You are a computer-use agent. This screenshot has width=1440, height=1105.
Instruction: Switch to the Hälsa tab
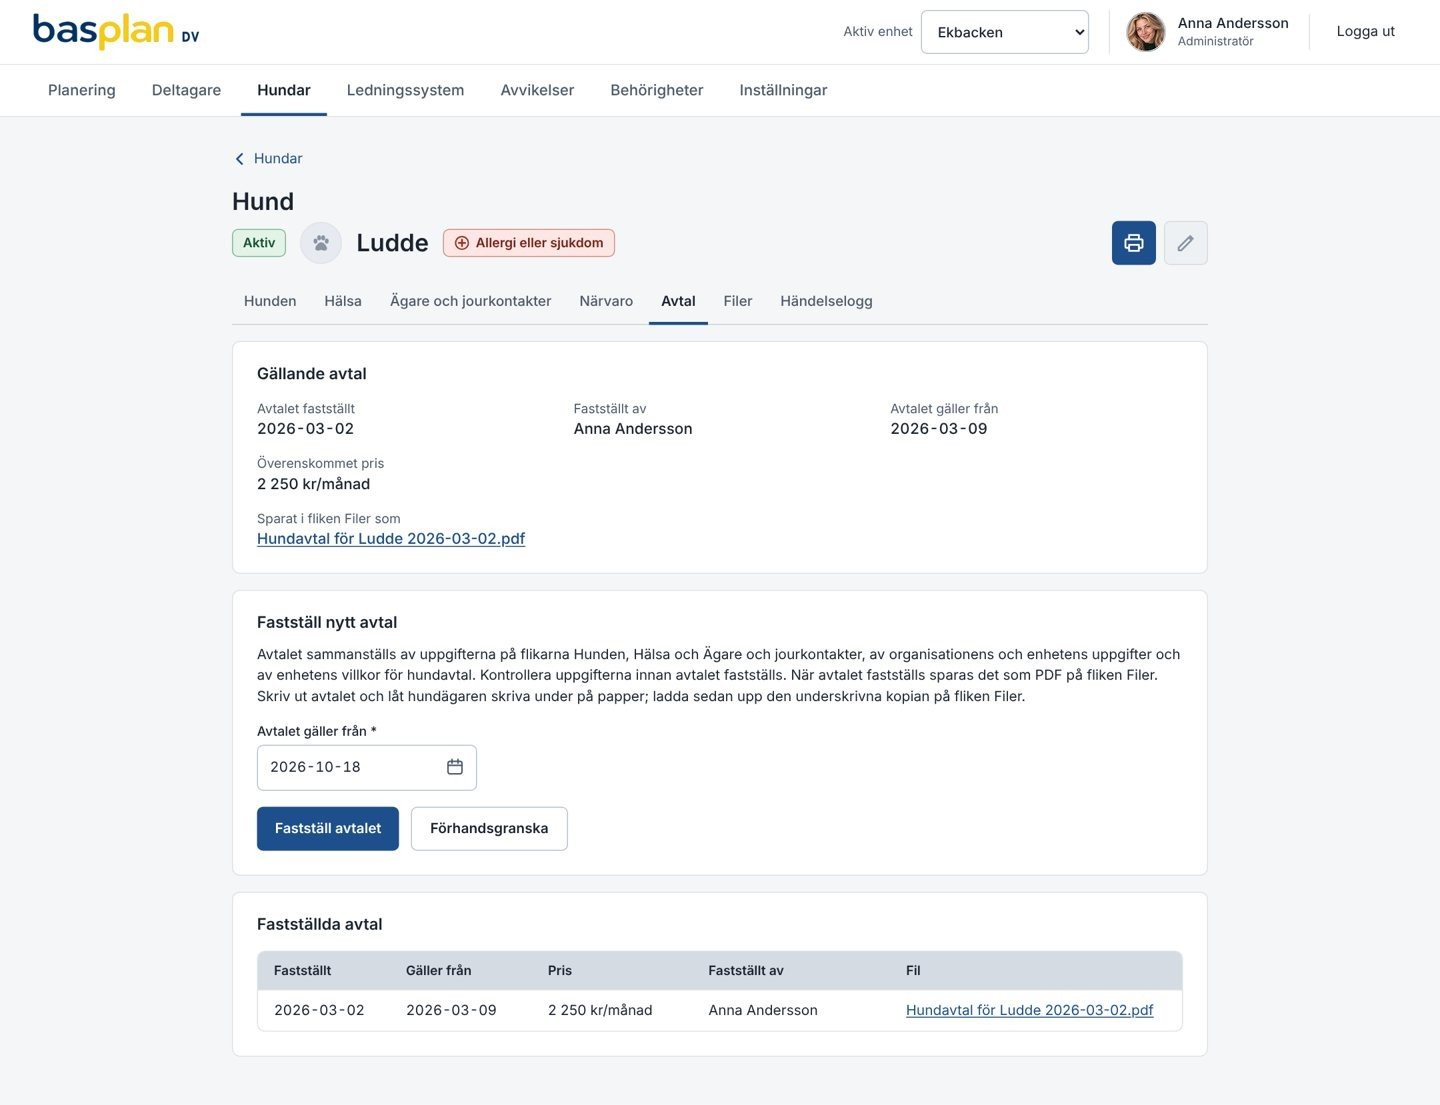343,301
